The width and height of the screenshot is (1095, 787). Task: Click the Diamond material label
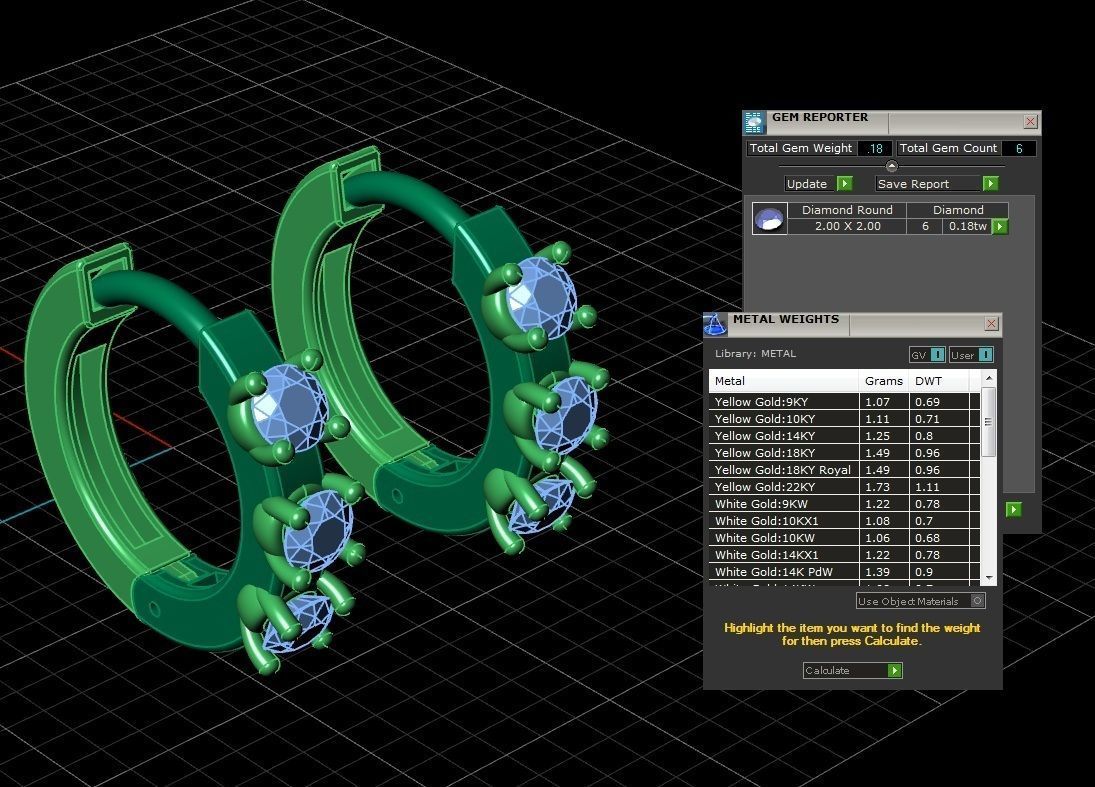click(x=957, y=210)
